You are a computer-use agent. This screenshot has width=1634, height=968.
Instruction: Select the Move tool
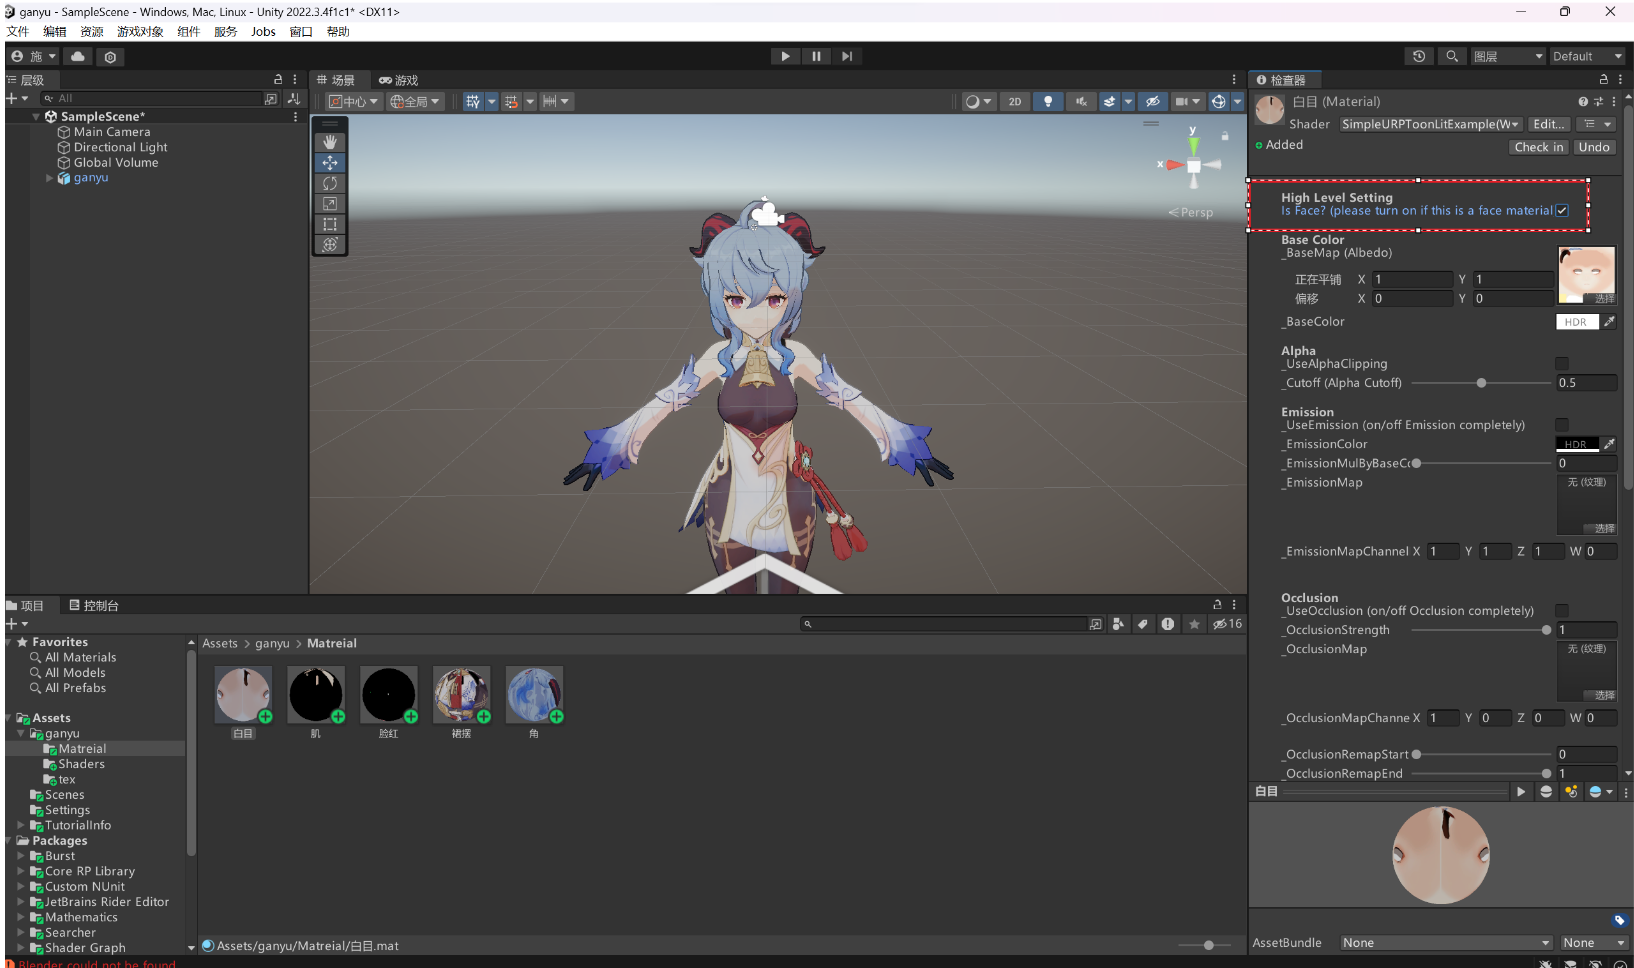(330, 162)
